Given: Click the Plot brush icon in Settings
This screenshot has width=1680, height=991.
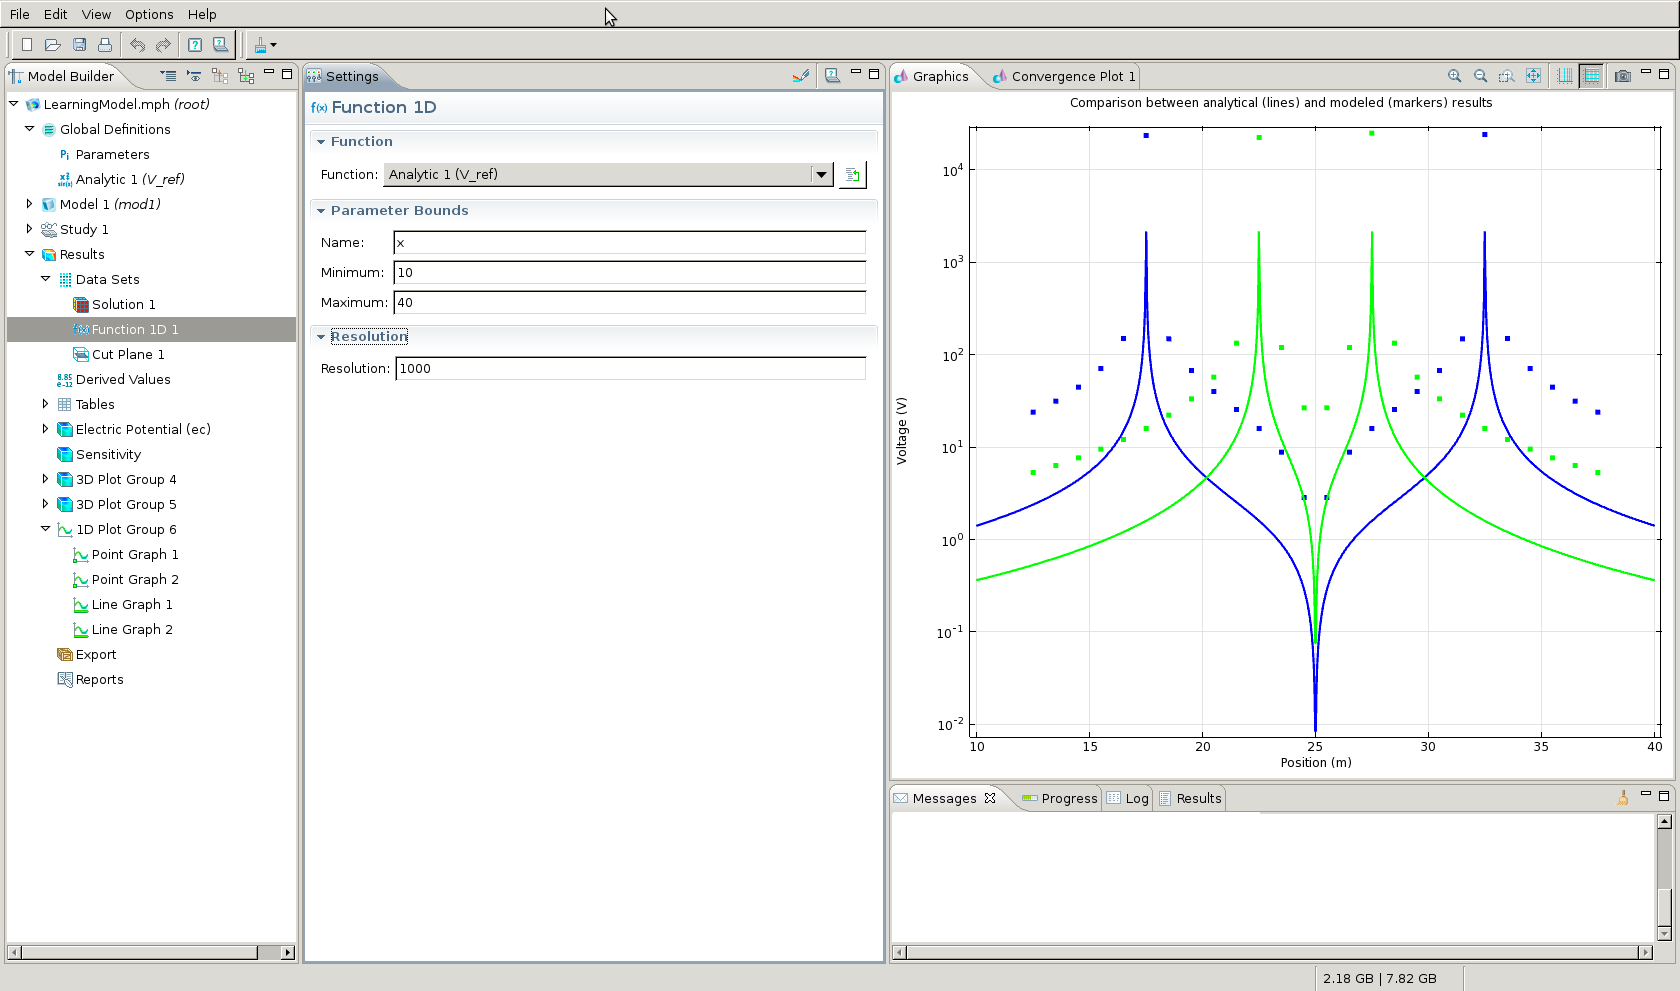Looking at the screenshot, I should [x=800, y=75].
